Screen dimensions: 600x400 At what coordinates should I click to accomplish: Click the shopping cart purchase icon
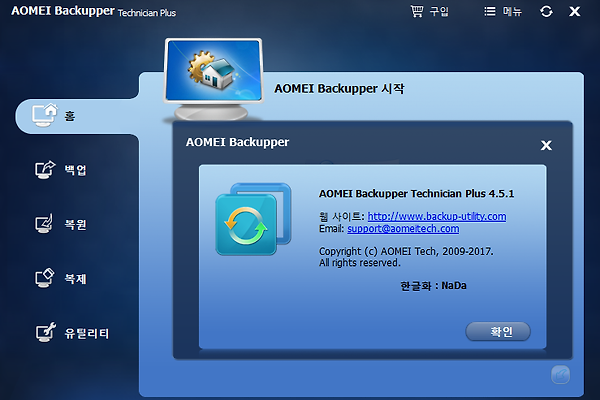417,11
